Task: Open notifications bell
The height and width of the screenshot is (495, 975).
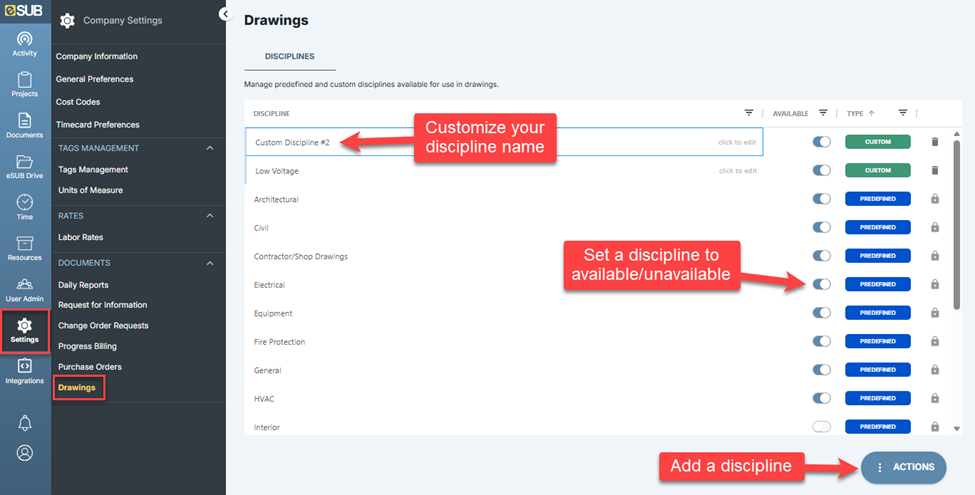Action: [25, 423]
